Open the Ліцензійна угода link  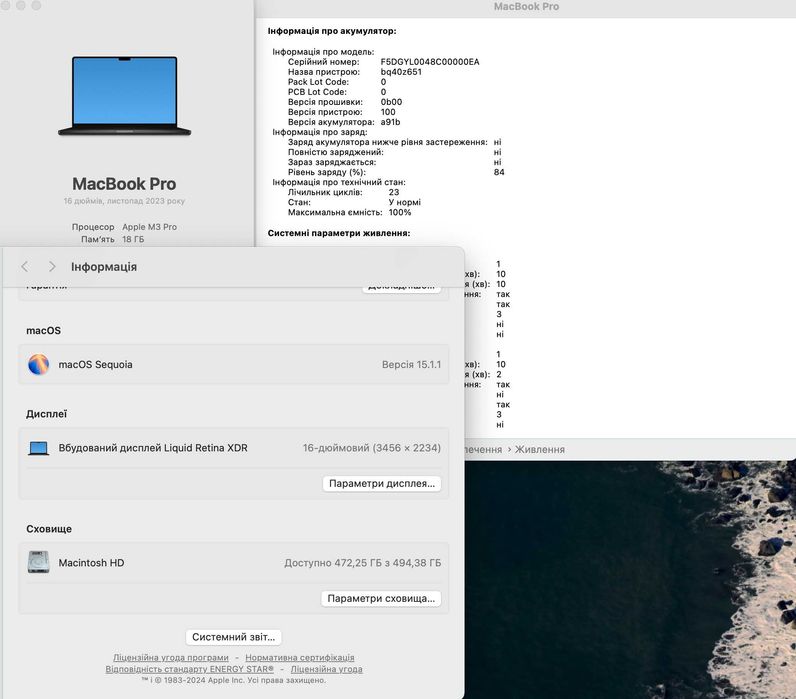click(326, 669)
